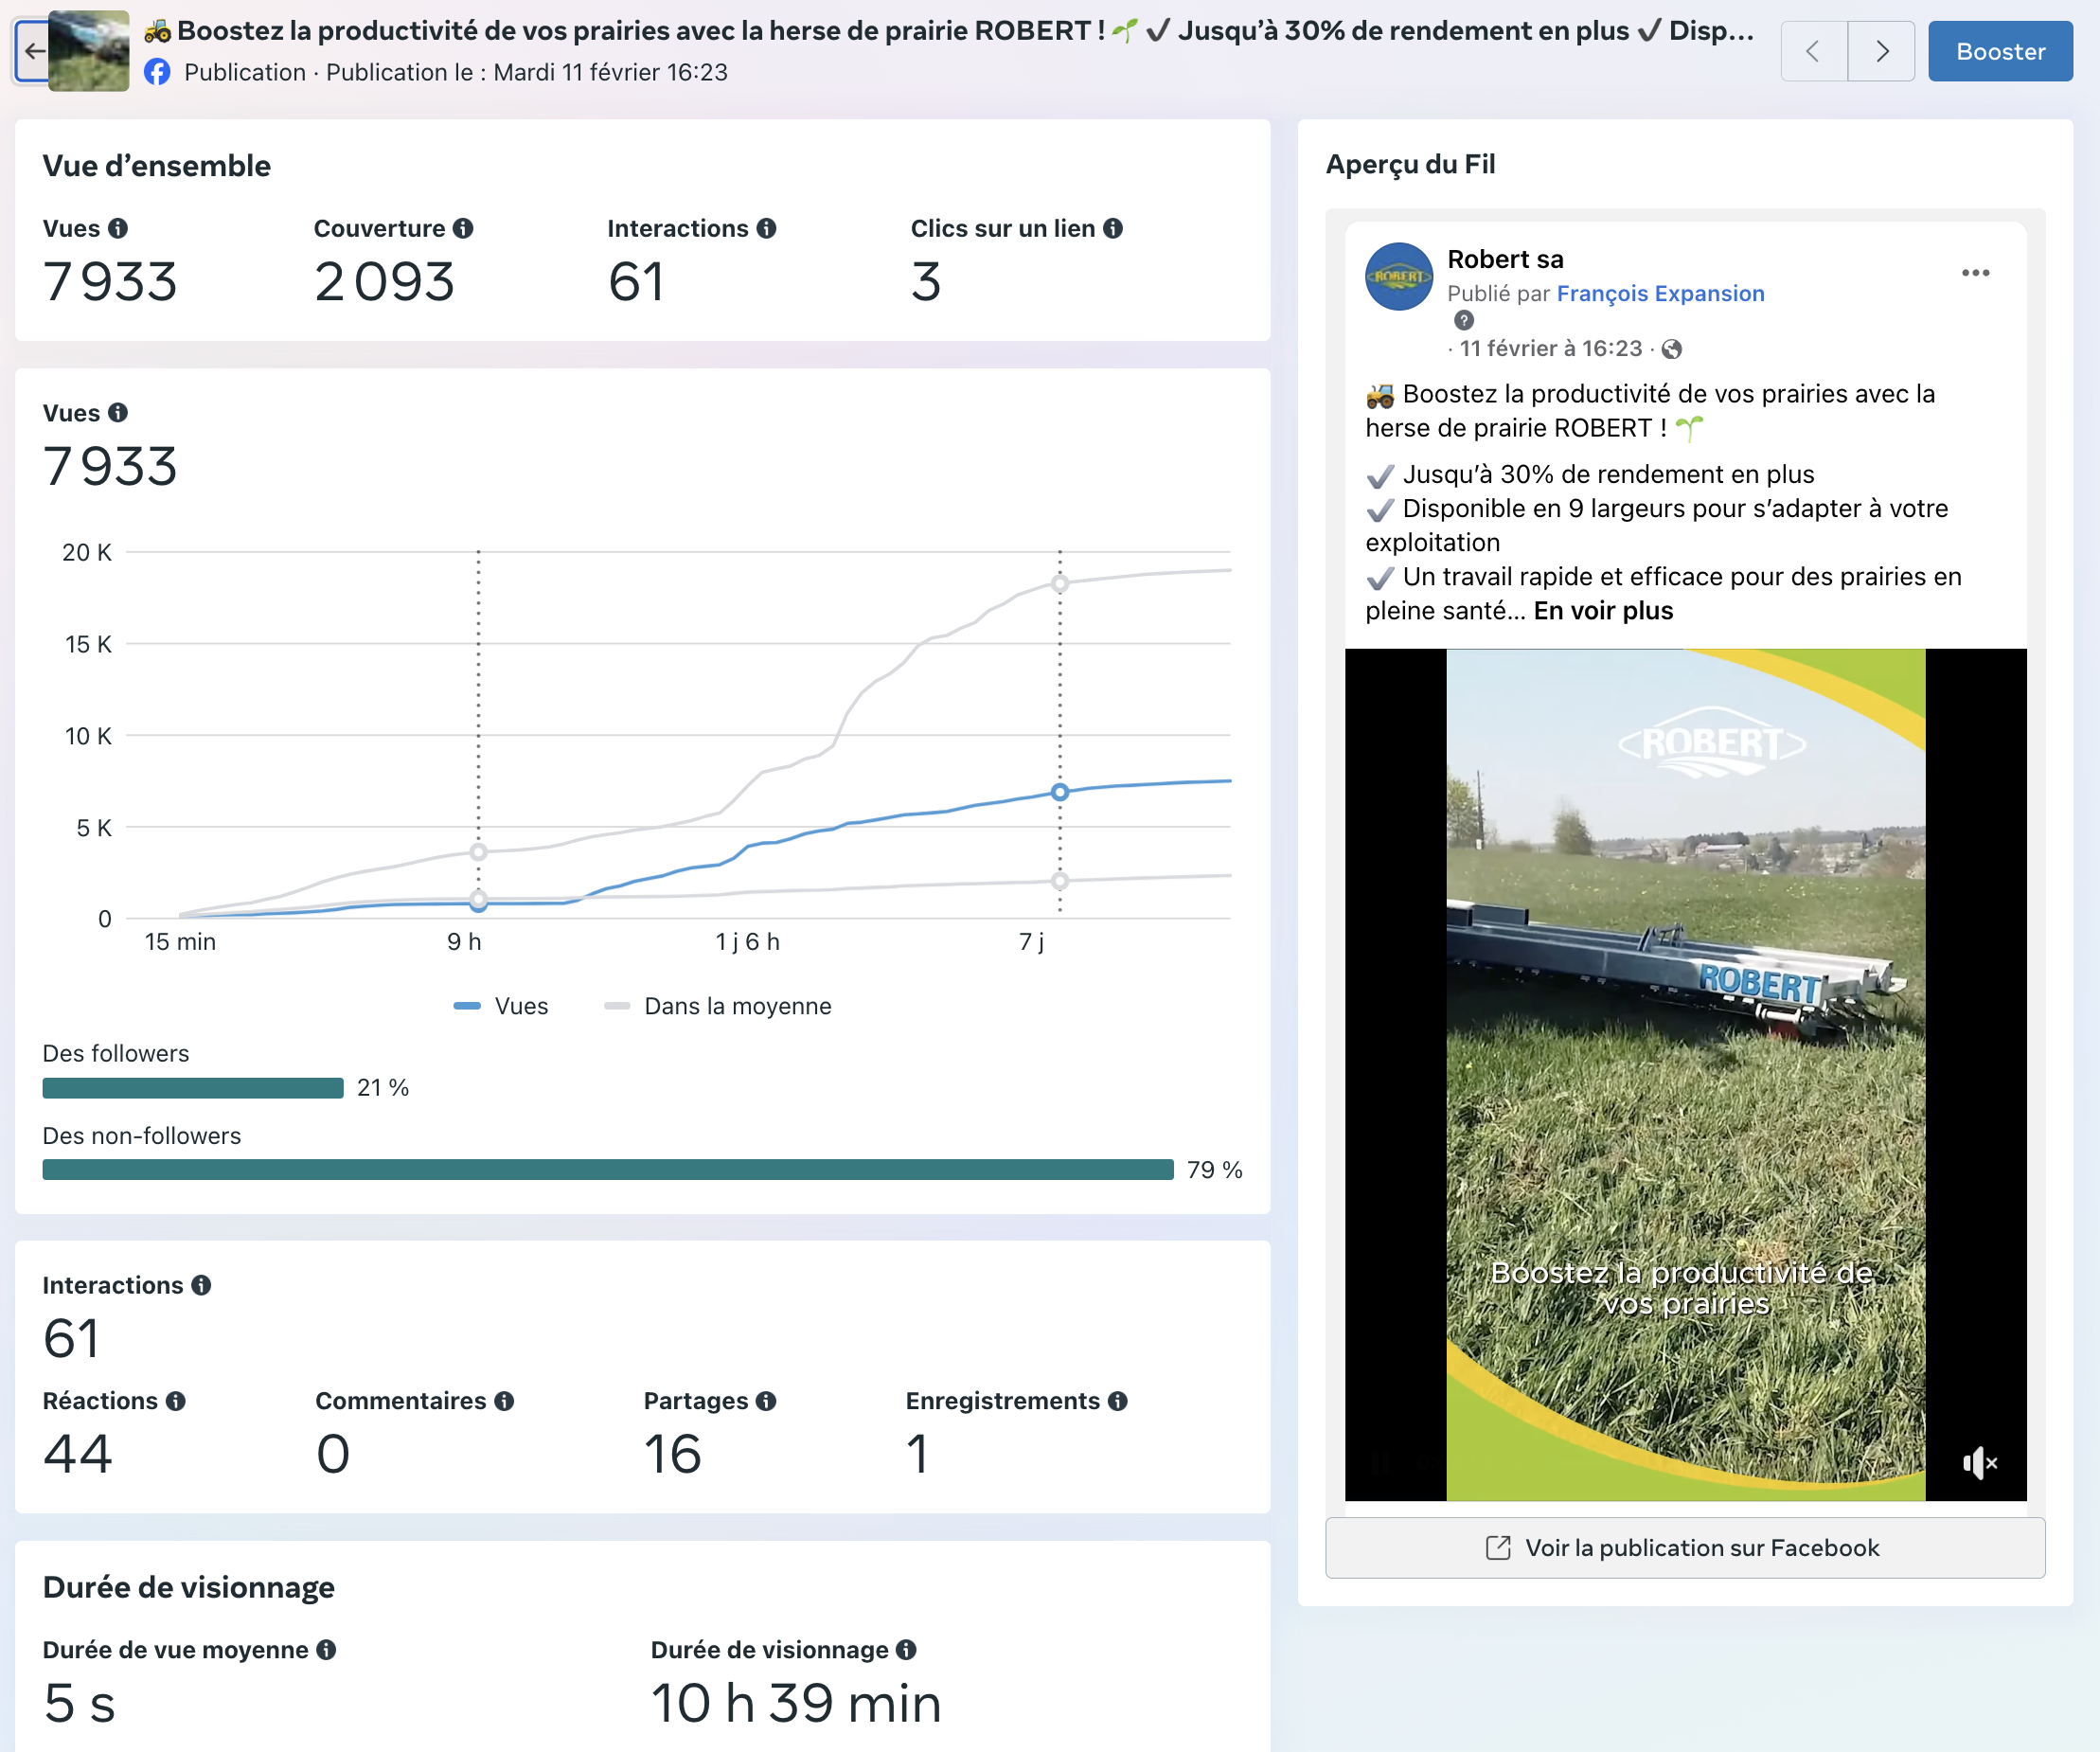Screen dimensions: 2100x1752
Task: Open info icon next to Durée de vue moyenne
Action: [326, 1650]
